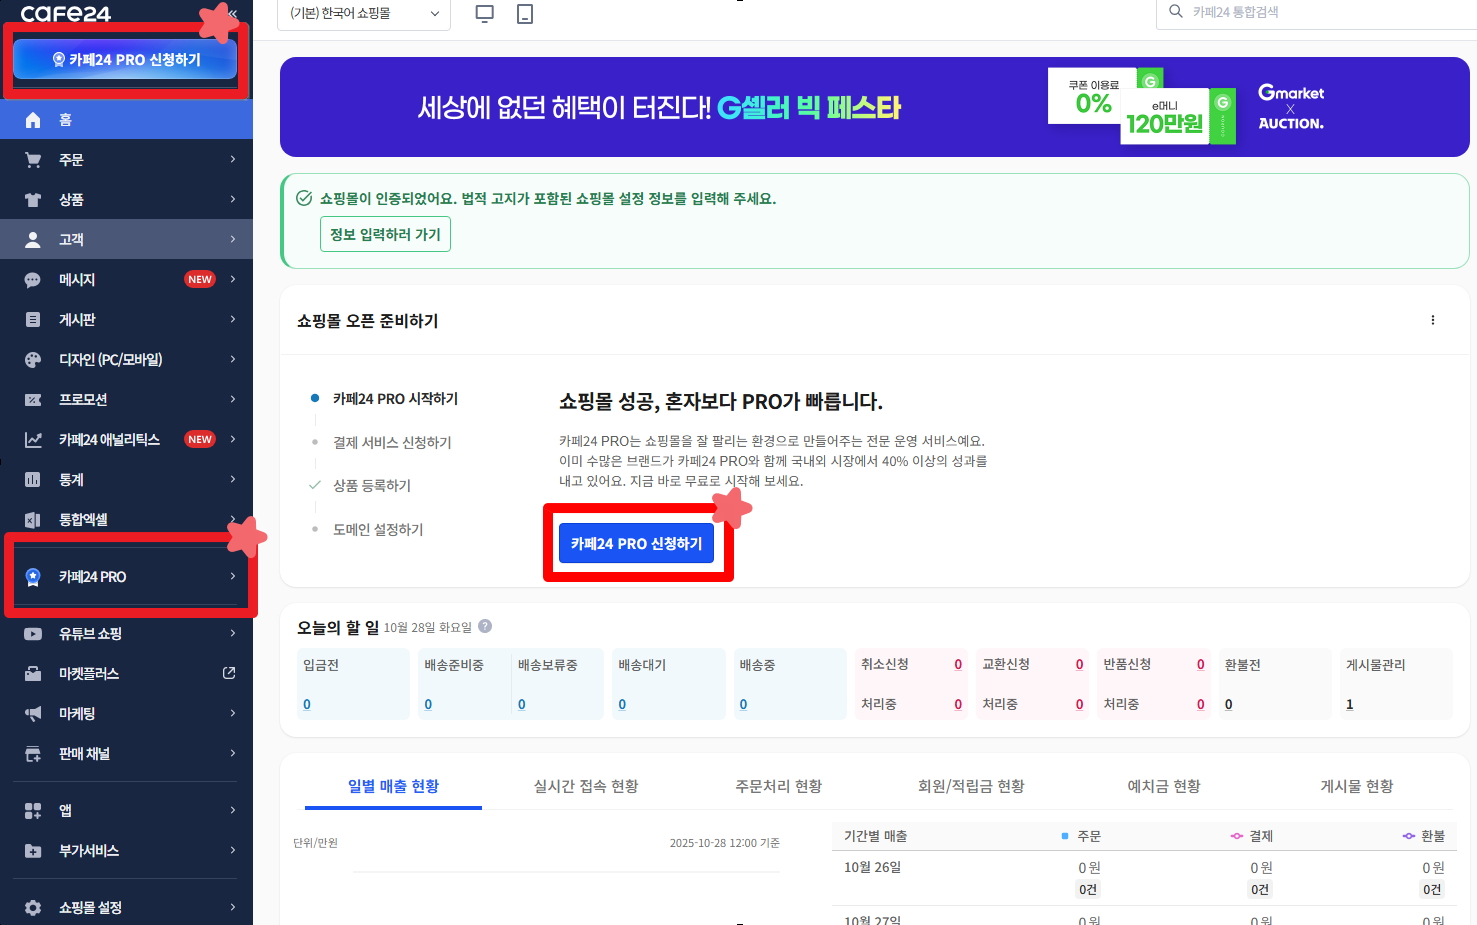Switch to PC preview monitor icon
This screenshot has height=925, width=1477.
tap(485, 13)
